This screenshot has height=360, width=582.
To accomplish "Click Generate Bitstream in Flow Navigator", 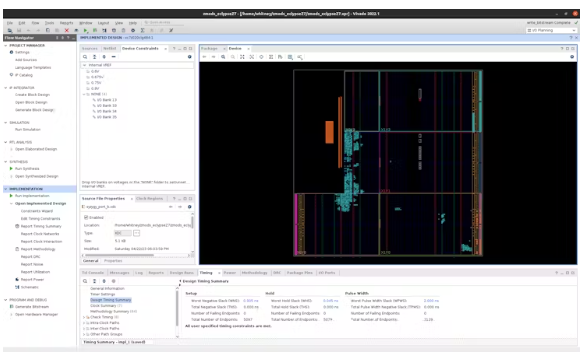I will [x=32, y=307].
